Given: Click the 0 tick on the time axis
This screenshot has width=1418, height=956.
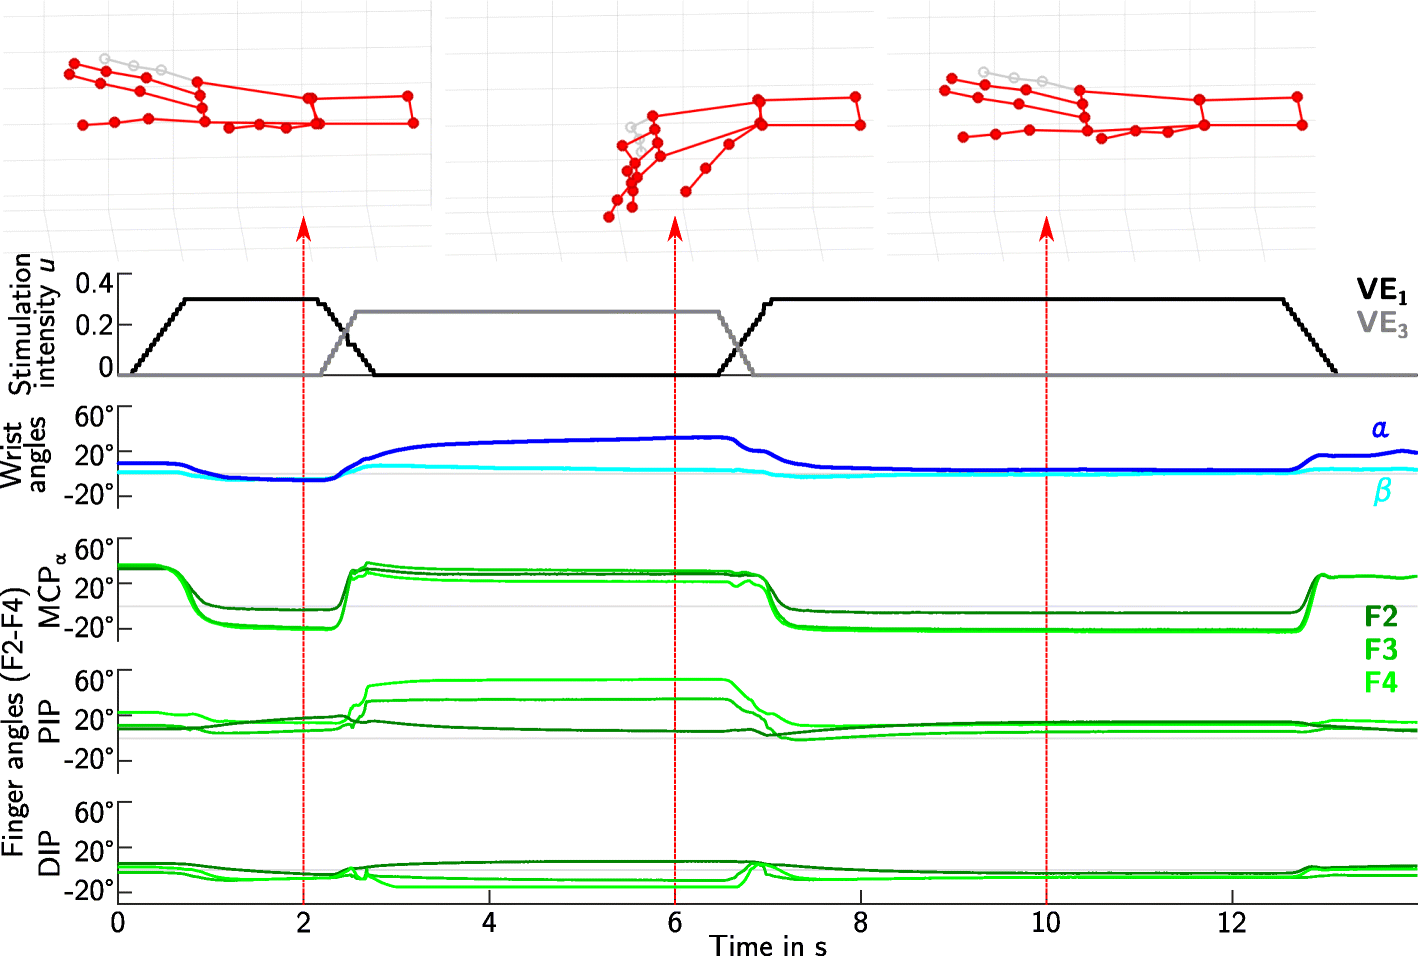Looking at the screenshot, I should (x=118, y=922).
